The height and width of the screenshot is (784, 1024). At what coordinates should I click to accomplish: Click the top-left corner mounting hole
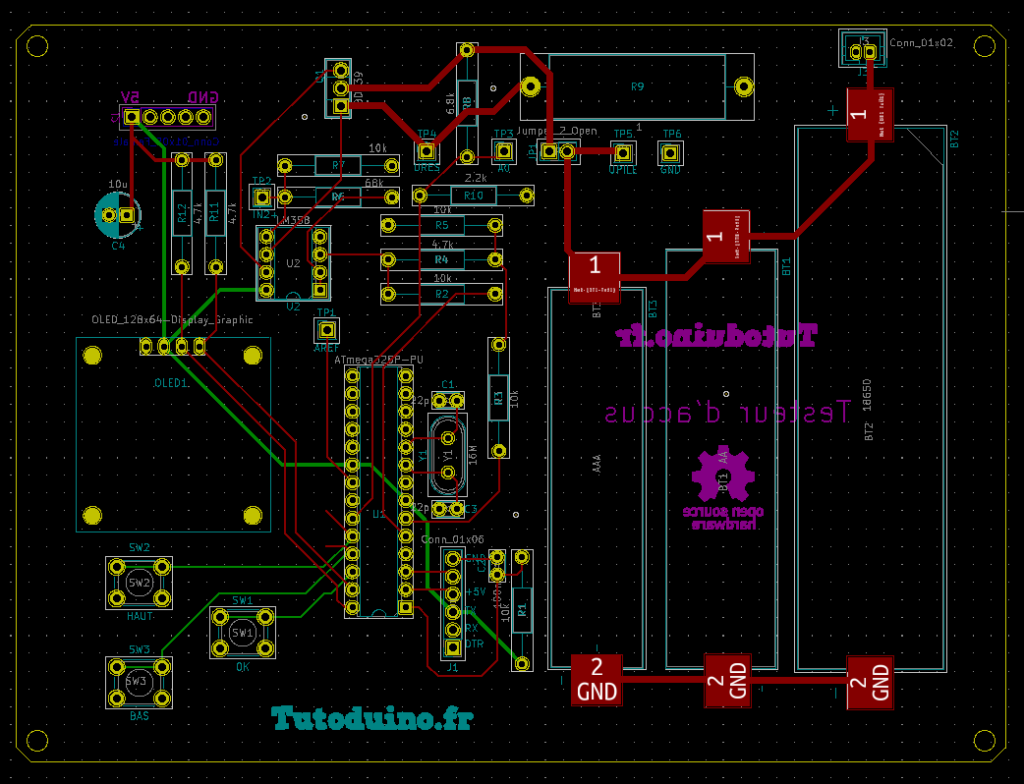tap(37, 46)
